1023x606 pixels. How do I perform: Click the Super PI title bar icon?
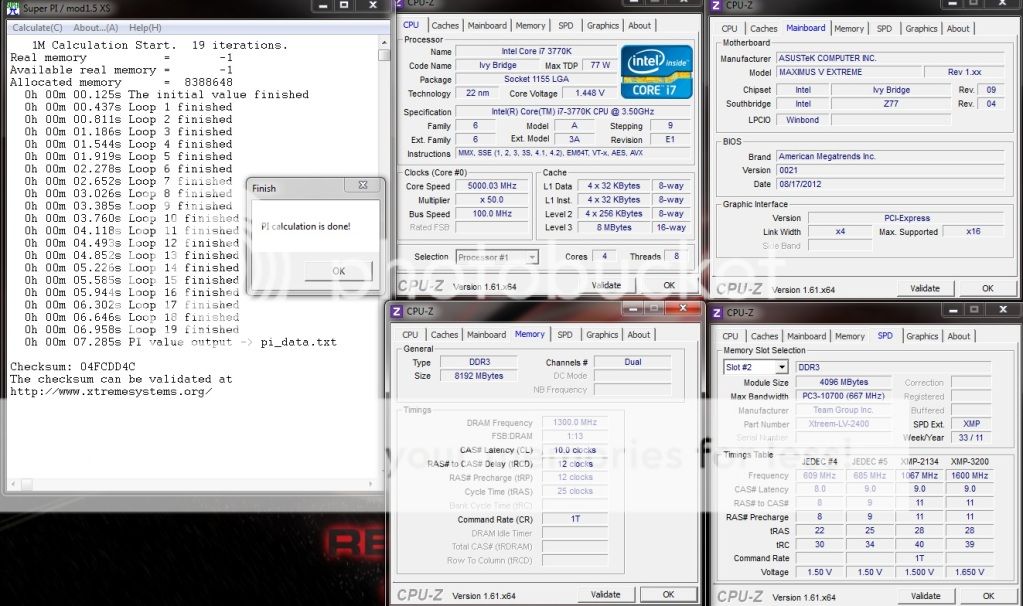(11, 8)
